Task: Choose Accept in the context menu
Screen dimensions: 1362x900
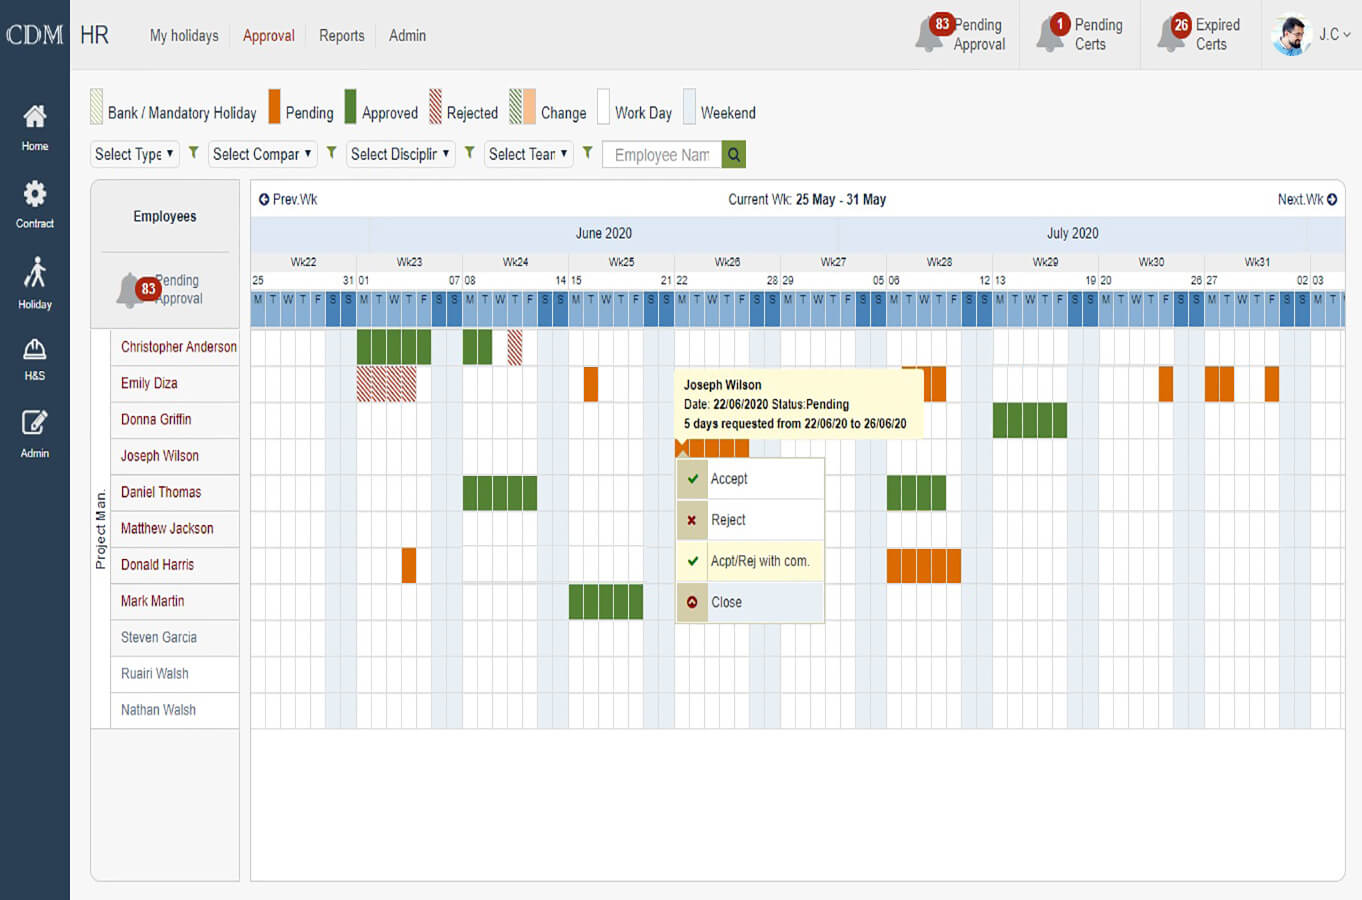Action: pos(729,479)
